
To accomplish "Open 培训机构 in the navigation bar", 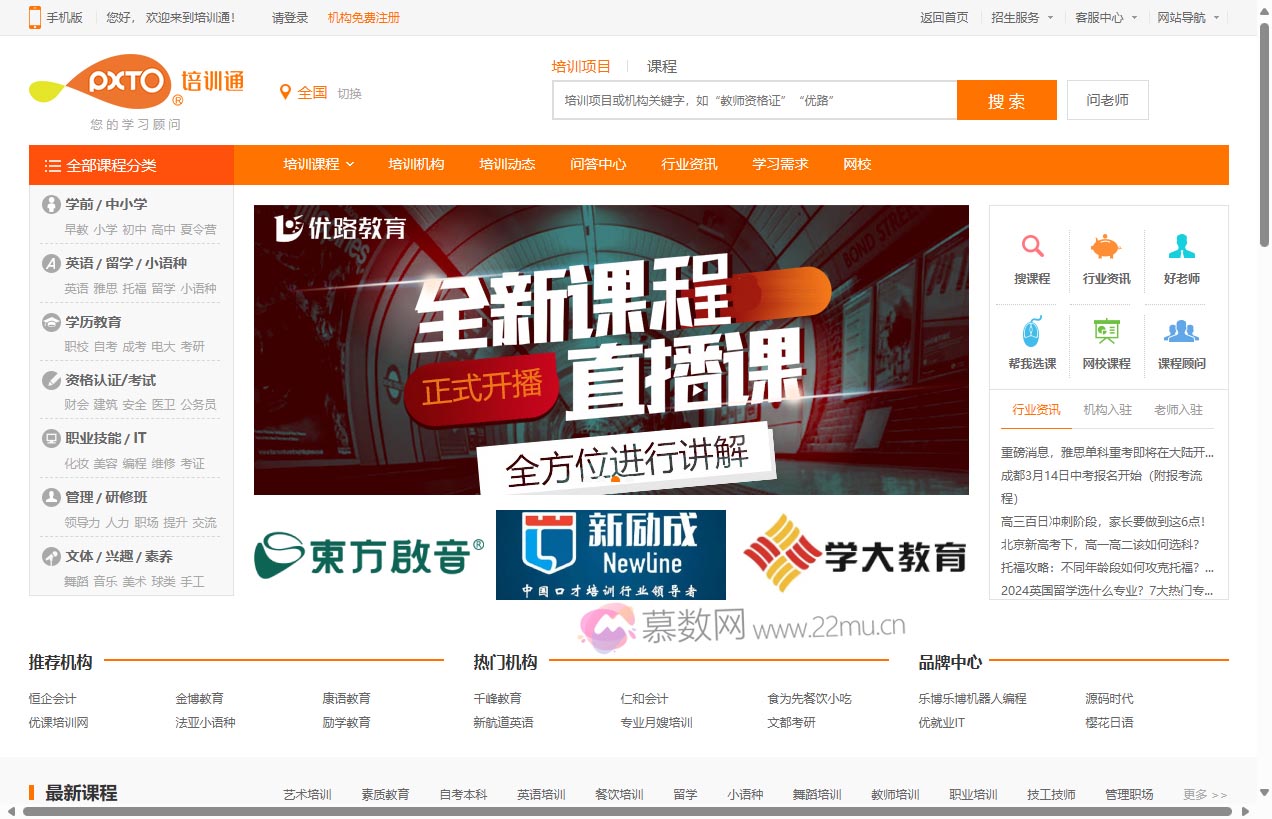I will point(416,164).
